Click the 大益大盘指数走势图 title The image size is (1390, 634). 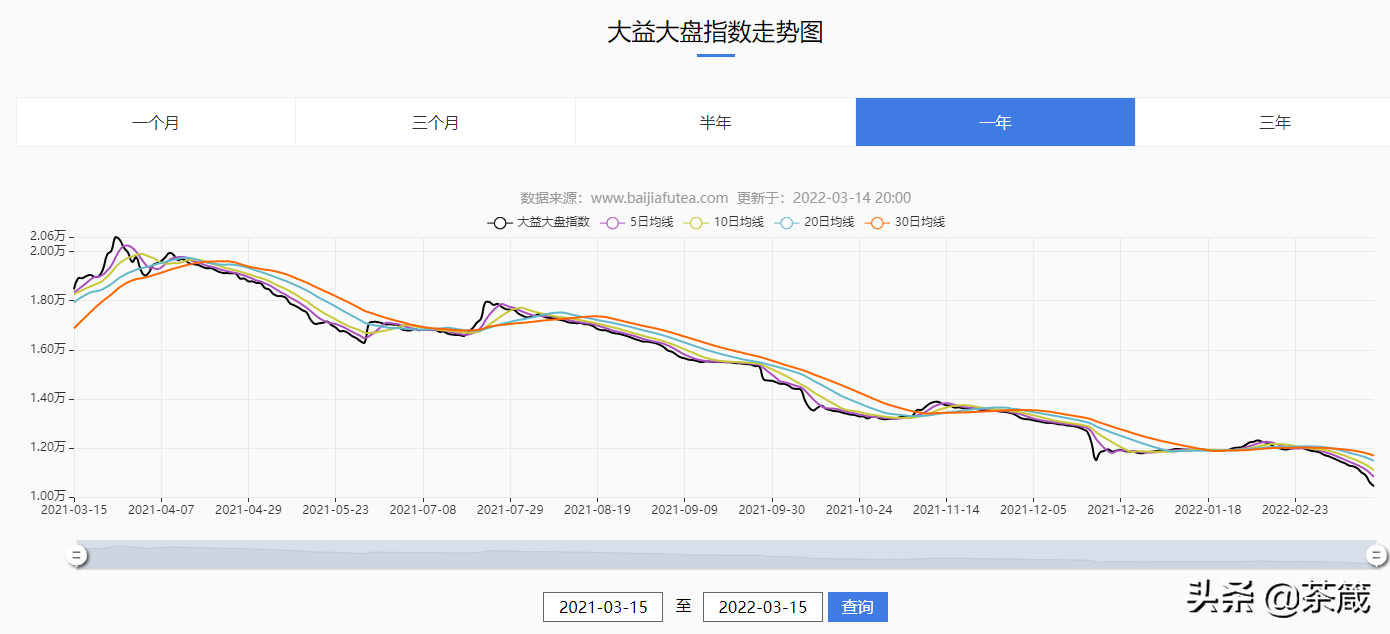pos(715,32)
